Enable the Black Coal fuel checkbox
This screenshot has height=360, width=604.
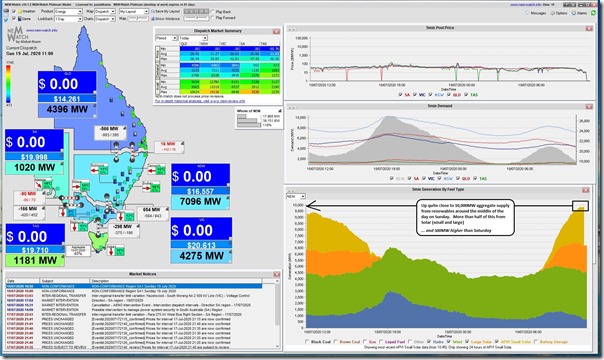click(x=307, y=342)
